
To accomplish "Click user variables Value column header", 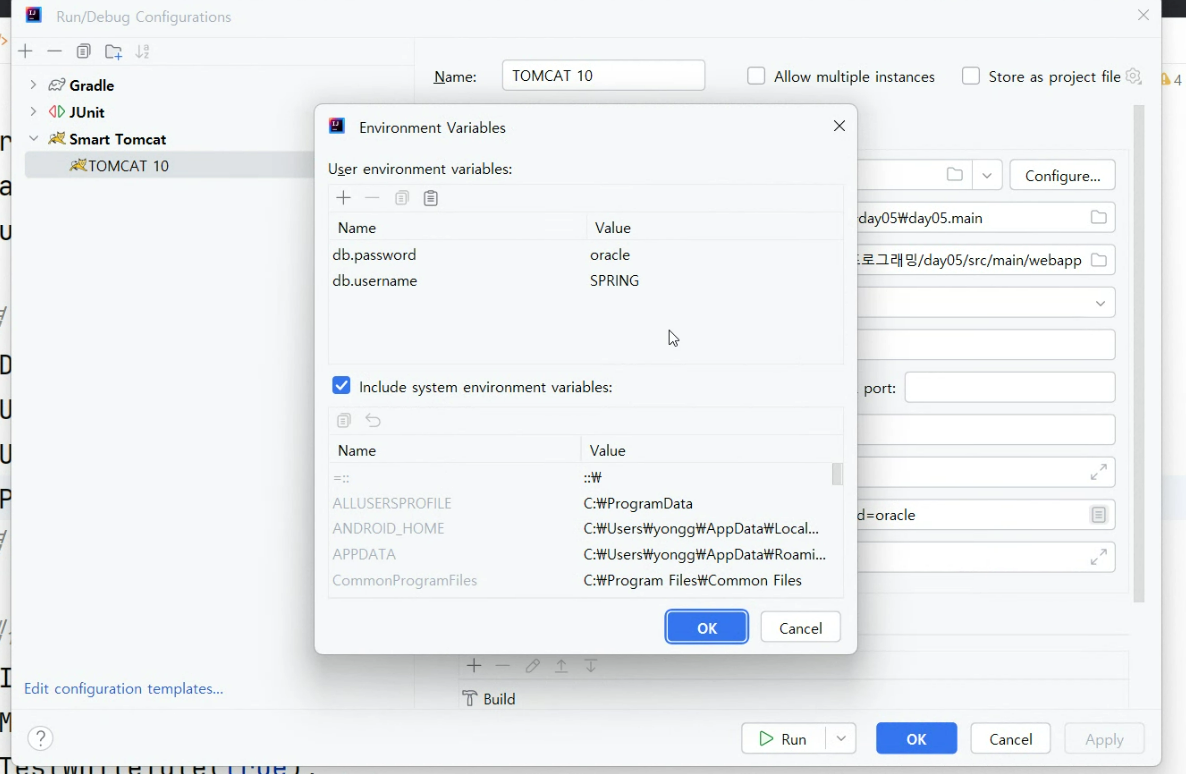I will coord(715,228).
